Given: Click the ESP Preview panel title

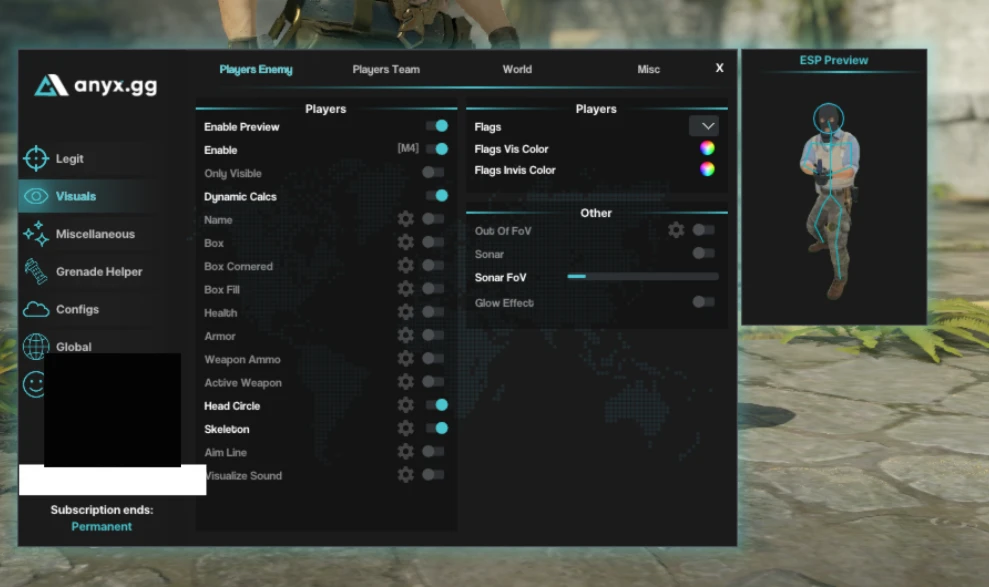Looking at the screenshot, I should click(834, 61).
